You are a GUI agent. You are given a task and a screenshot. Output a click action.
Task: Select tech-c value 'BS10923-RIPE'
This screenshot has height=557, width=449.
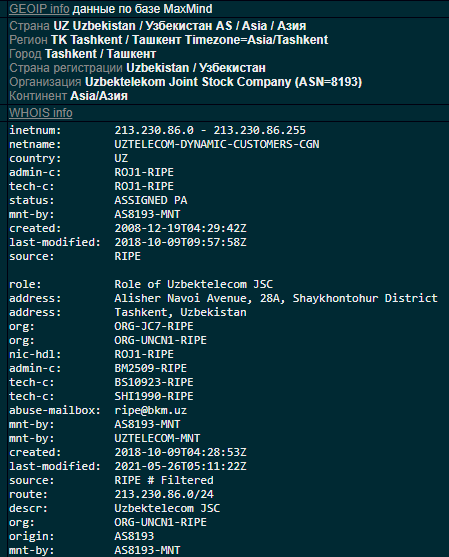pyautogui.click(x=154, y=382)
